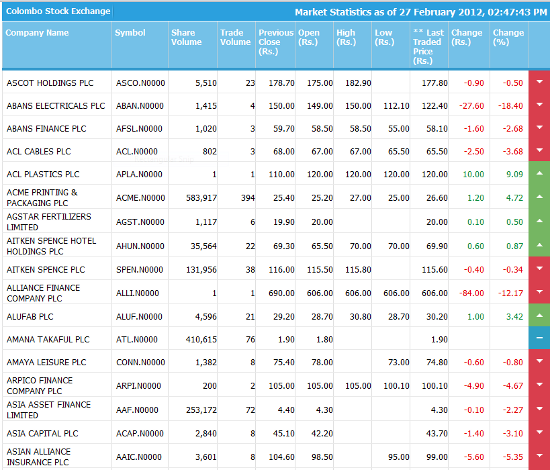This screenshot has height=470, width=550.
Task: Click the symbol ABAN.N0000
Action: tap(140, 106)
